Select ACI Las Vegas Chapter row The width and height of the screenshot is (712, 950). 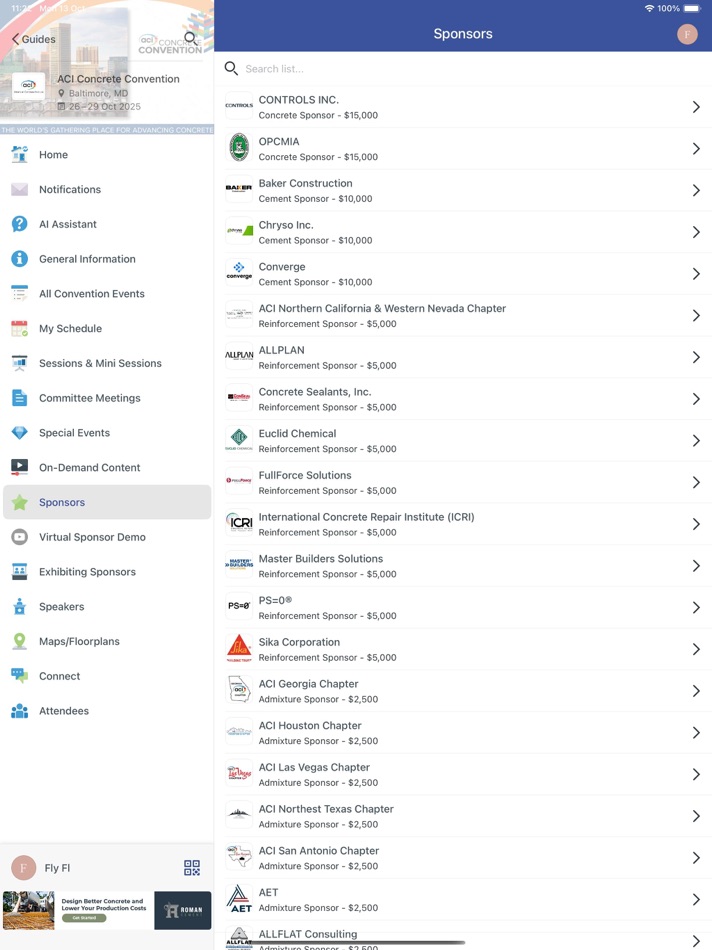[x=464, y=775]
